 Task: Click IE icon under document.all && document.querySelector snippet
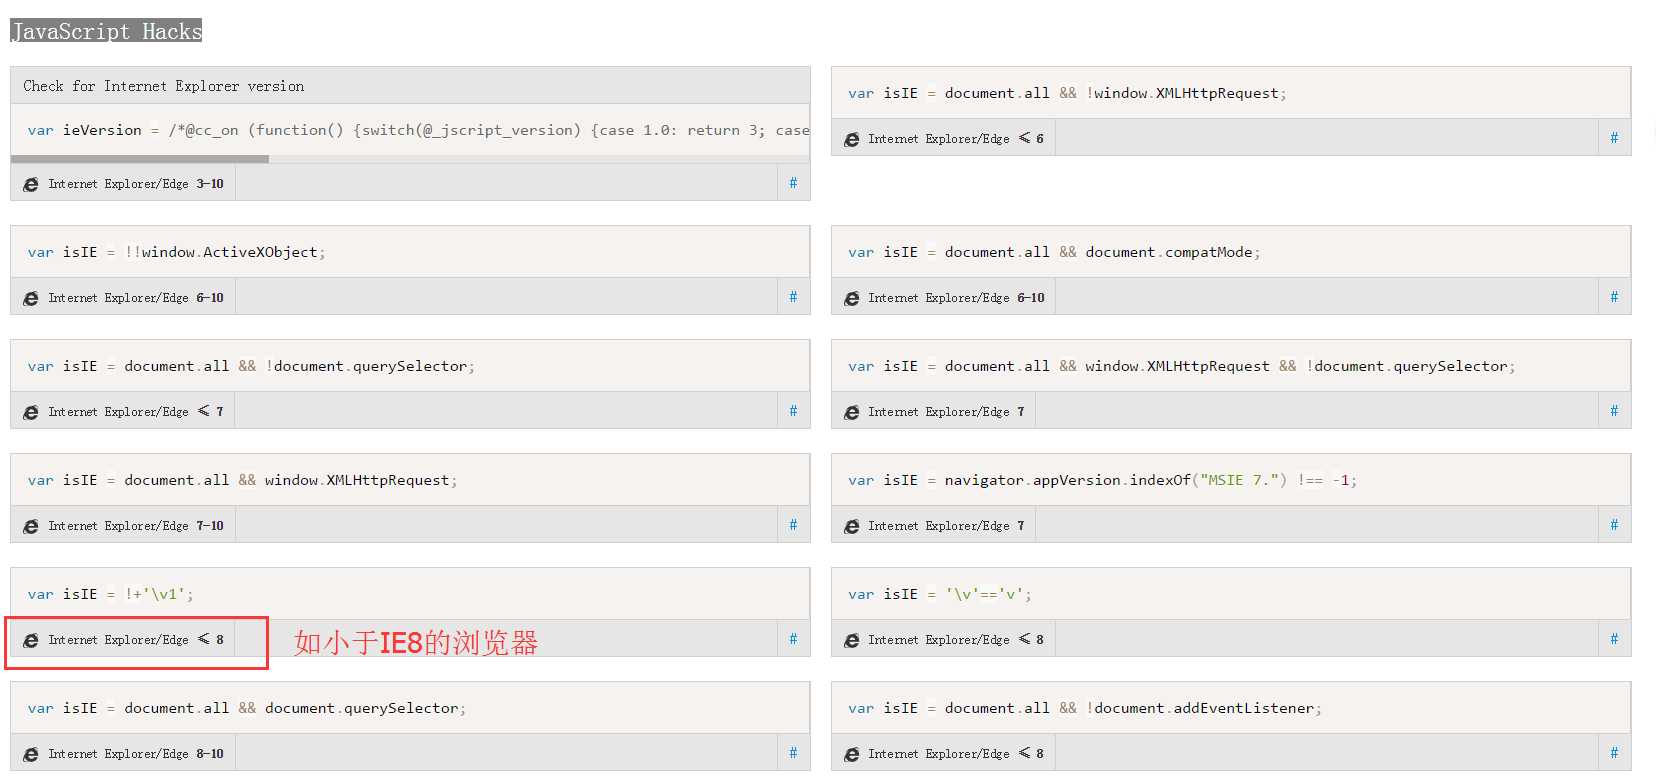click(x=31, y=755)
